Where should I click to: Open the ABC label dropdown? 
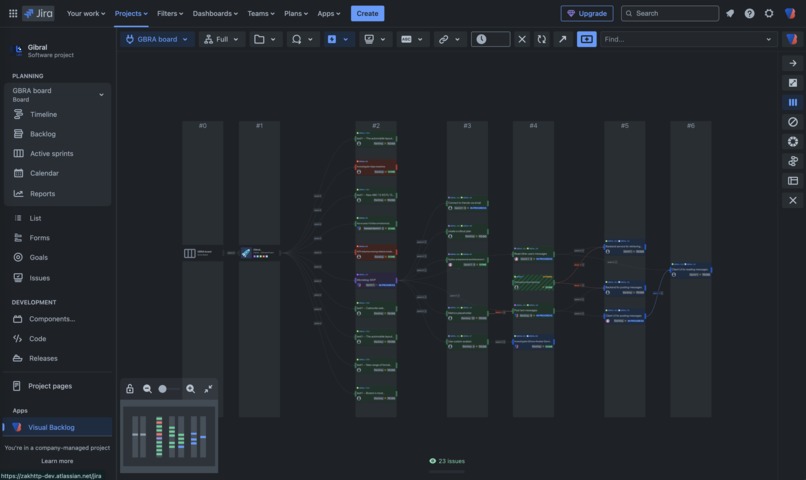[x=411, y=39]
